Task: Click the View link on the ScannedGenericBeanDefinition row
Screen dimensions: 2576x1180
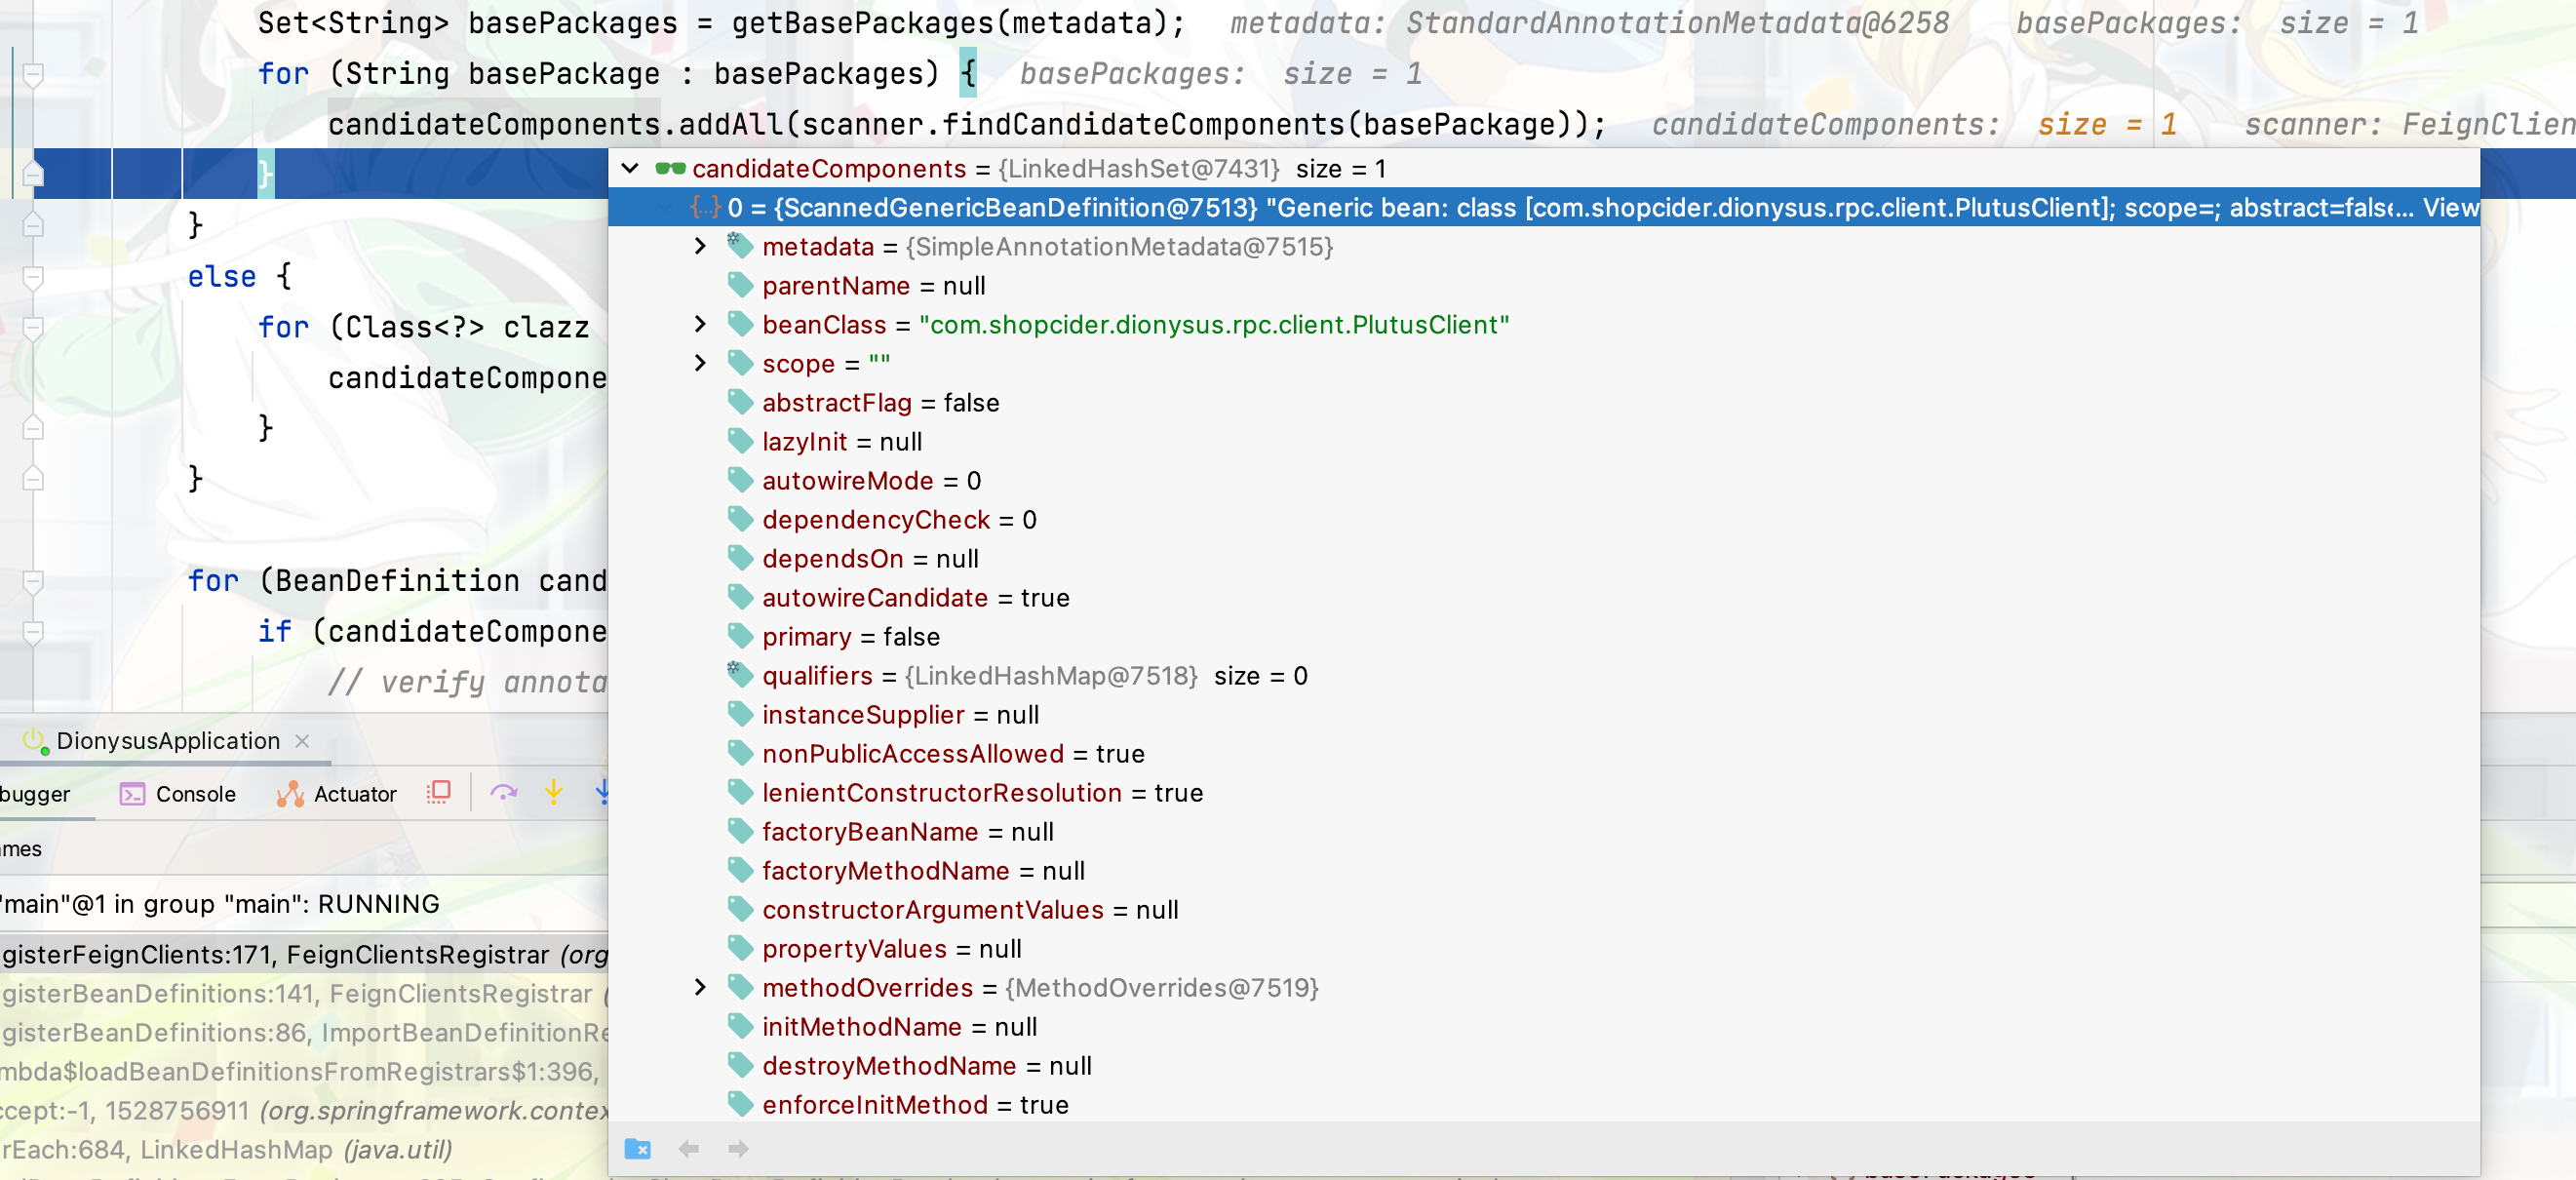Action: (x=2450, y=207)
